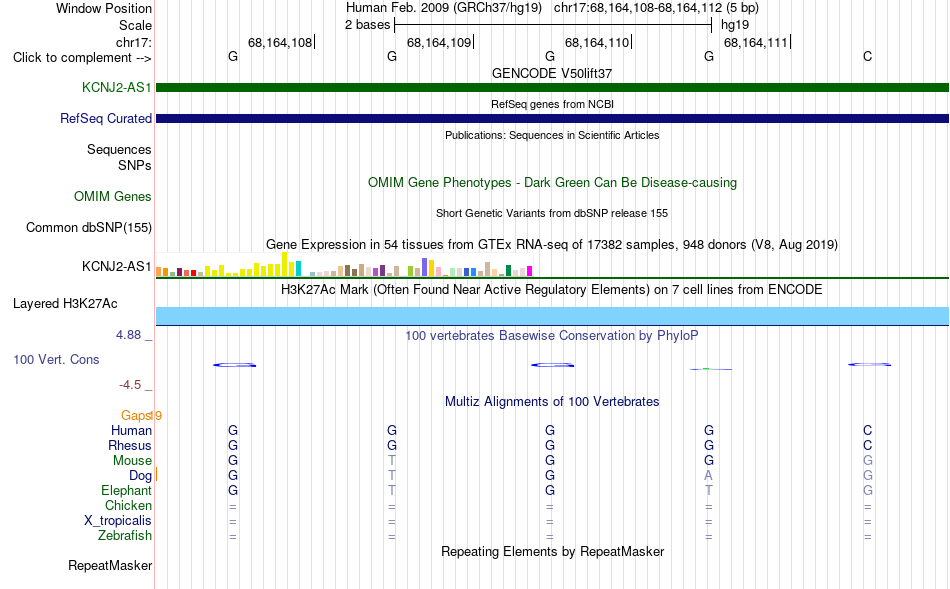This screenshot has height=589, width=950.
Task: Click the A base in the Dog row
Action: [x=708, y=476]
